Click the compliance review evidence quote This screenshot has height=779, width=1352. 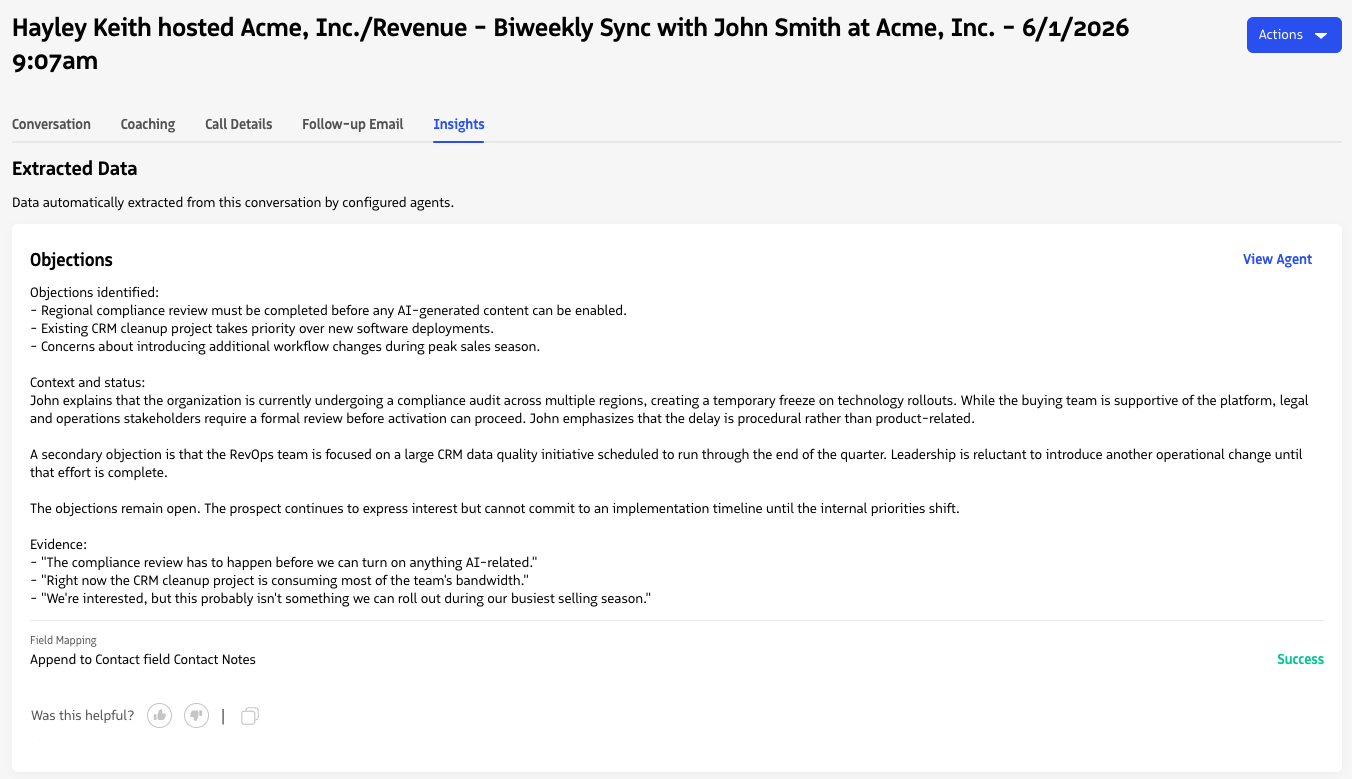tap(285, 563)
